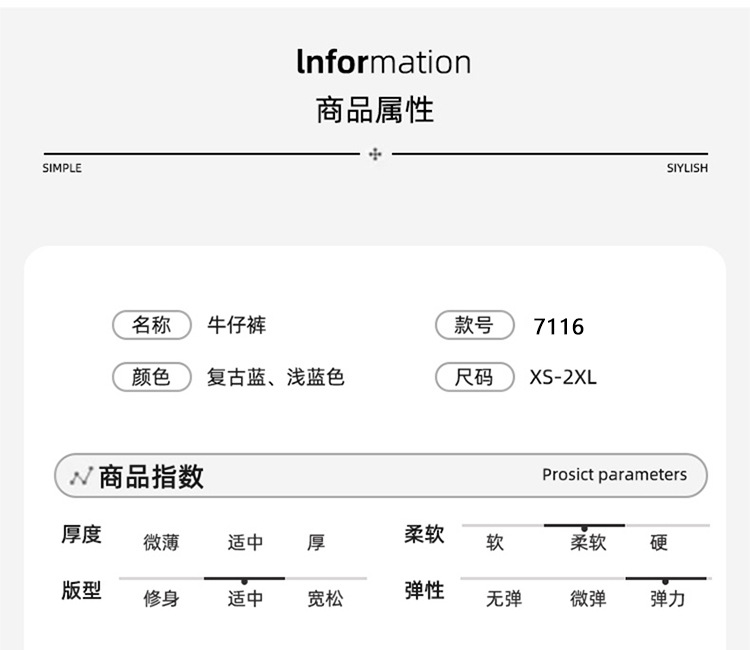
Task: Click the 版型 适中 slider marker
Action: [x=244, y=582]
